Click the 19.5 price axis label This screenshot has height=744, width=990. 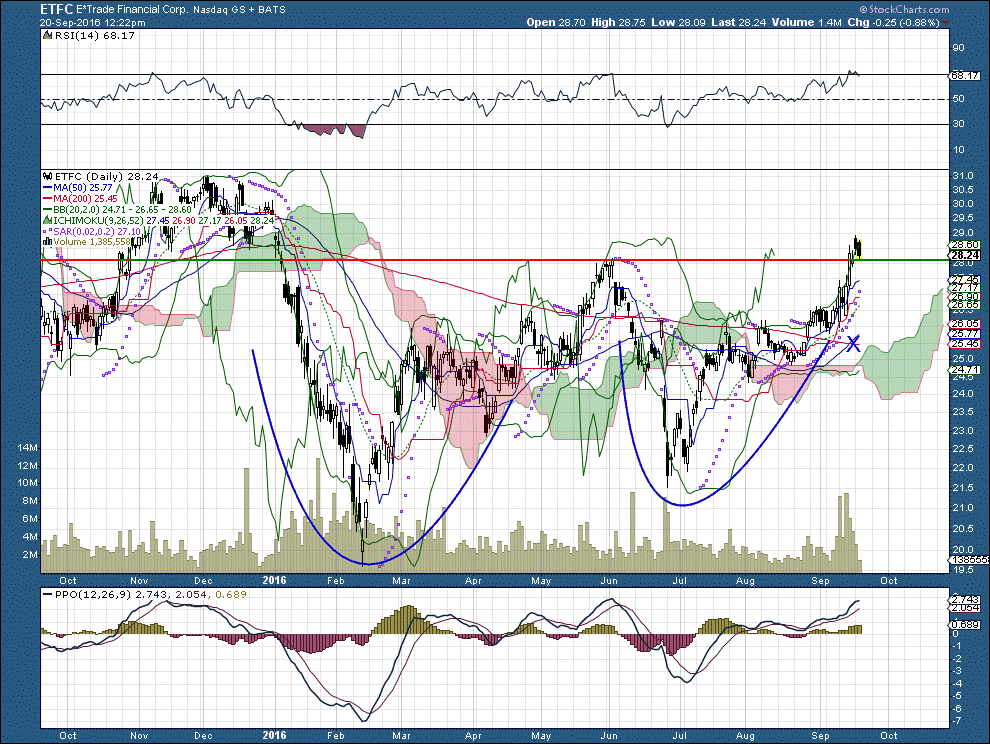962,569
